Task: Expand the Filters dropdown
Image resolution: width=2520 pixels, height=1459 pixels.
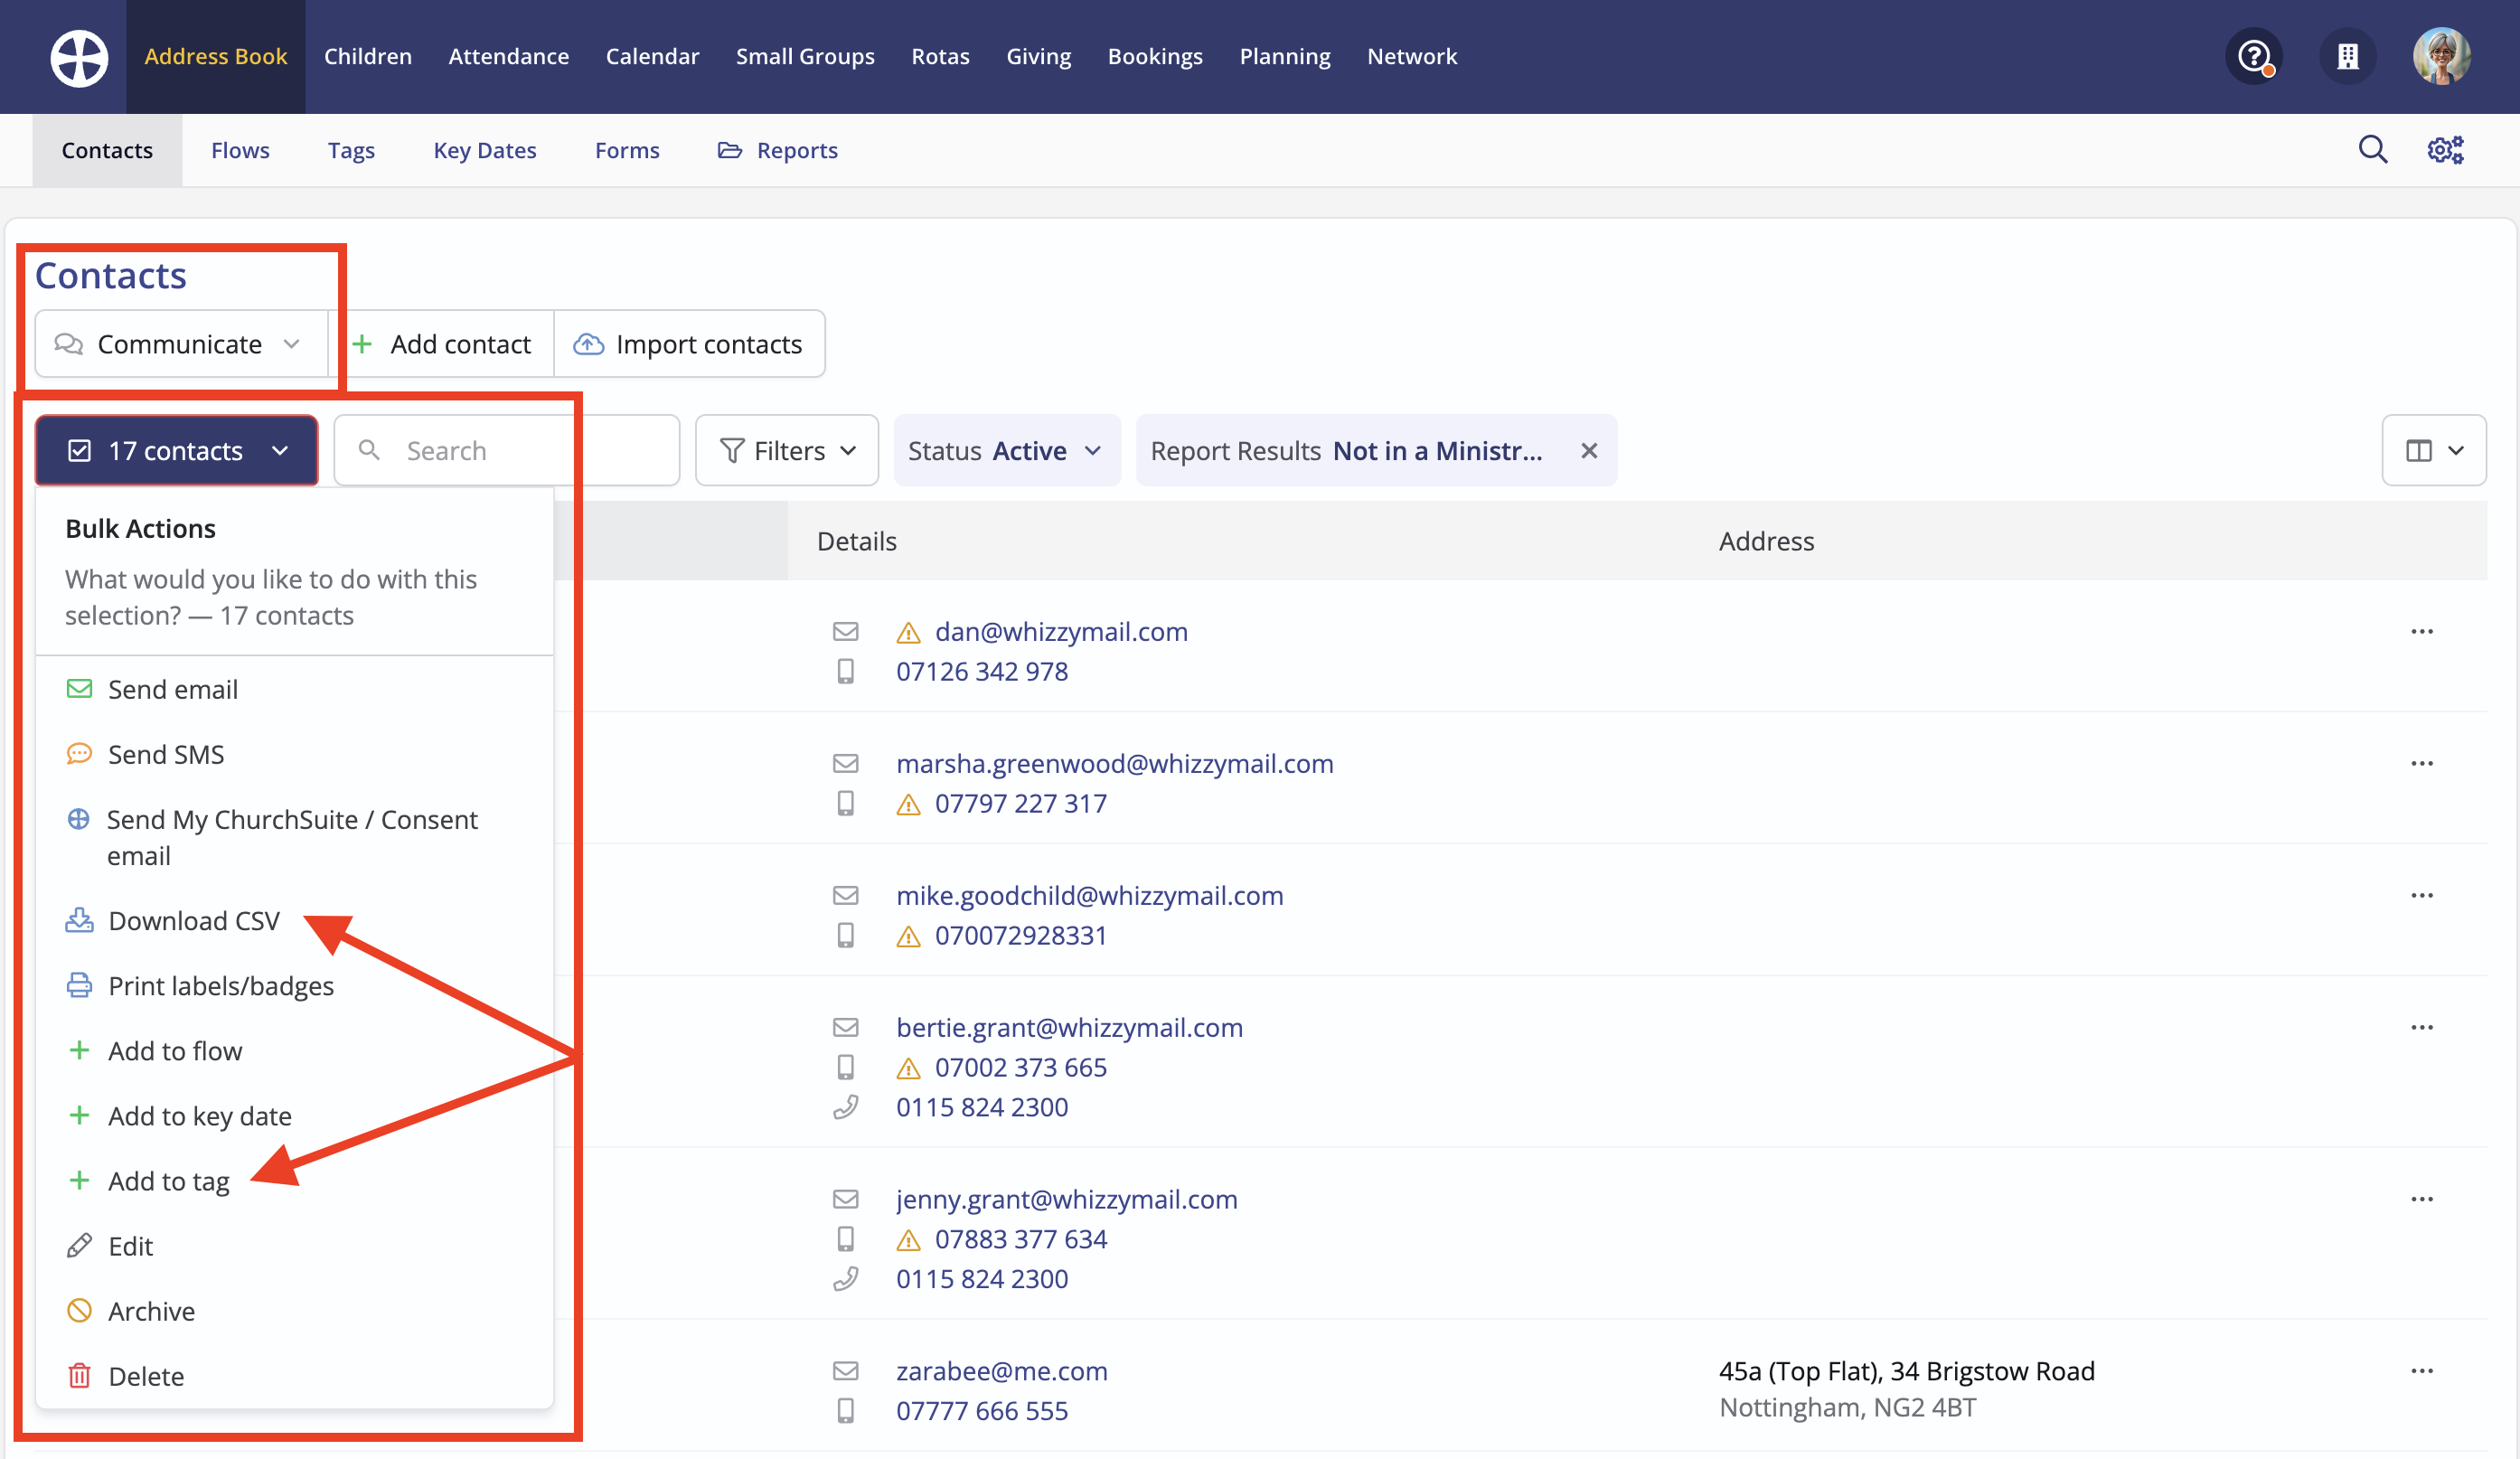Action: click(787, 451)
